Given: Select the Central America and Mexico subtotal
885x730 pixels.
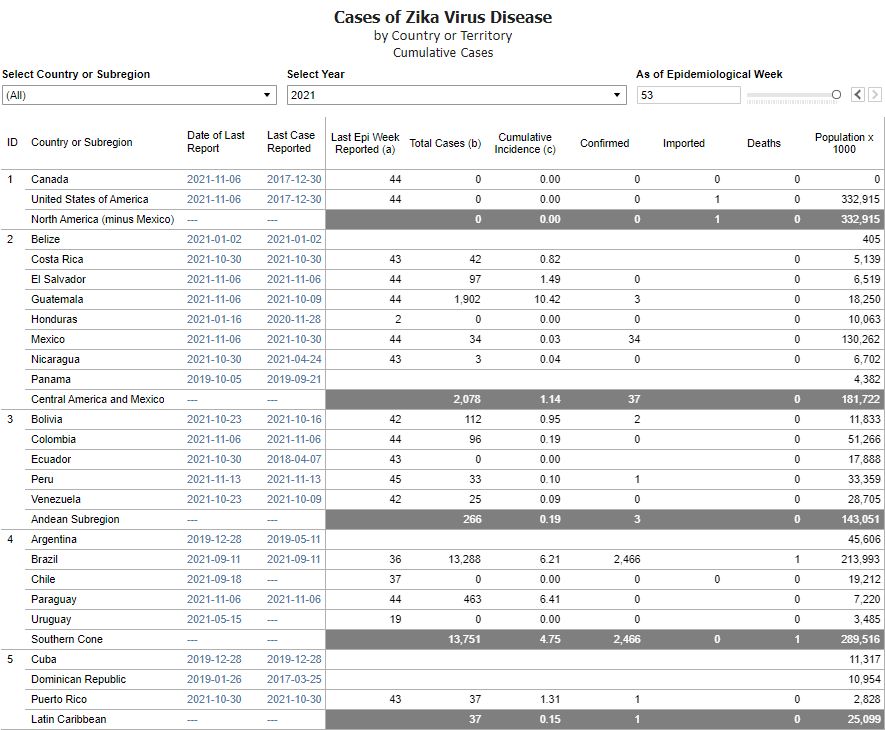Looking at the screenshot, I should [97, 399].
